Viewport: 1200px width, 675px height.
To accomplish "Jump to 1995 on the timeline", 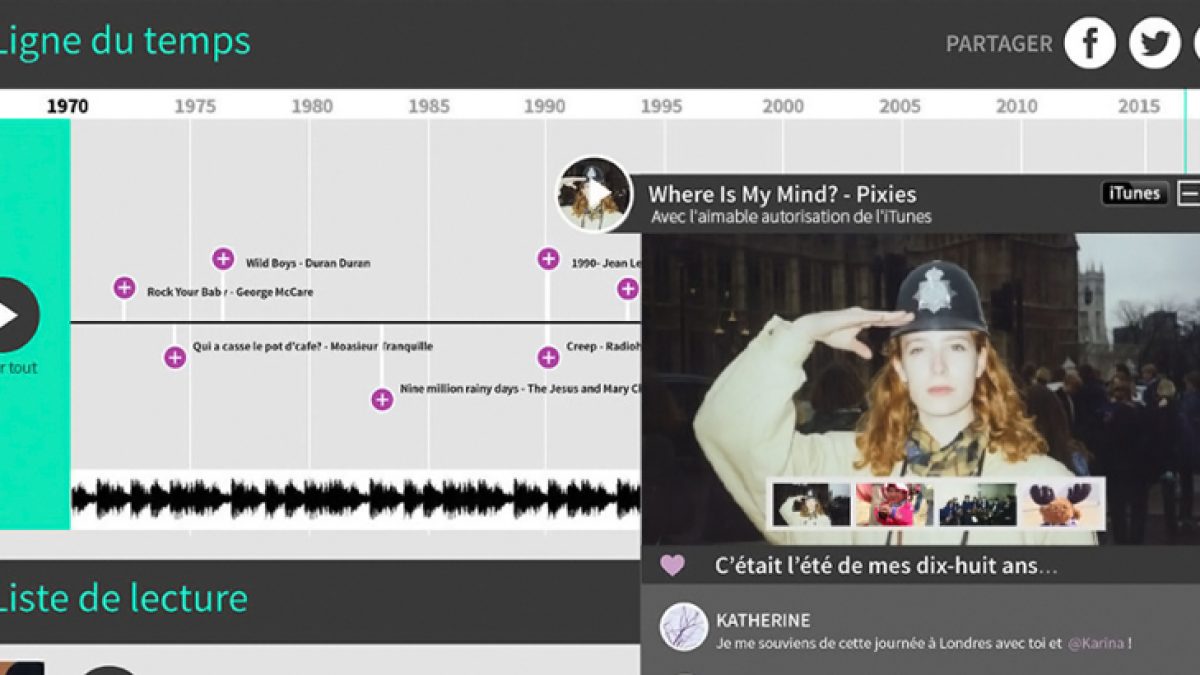I will click(661, 106).
